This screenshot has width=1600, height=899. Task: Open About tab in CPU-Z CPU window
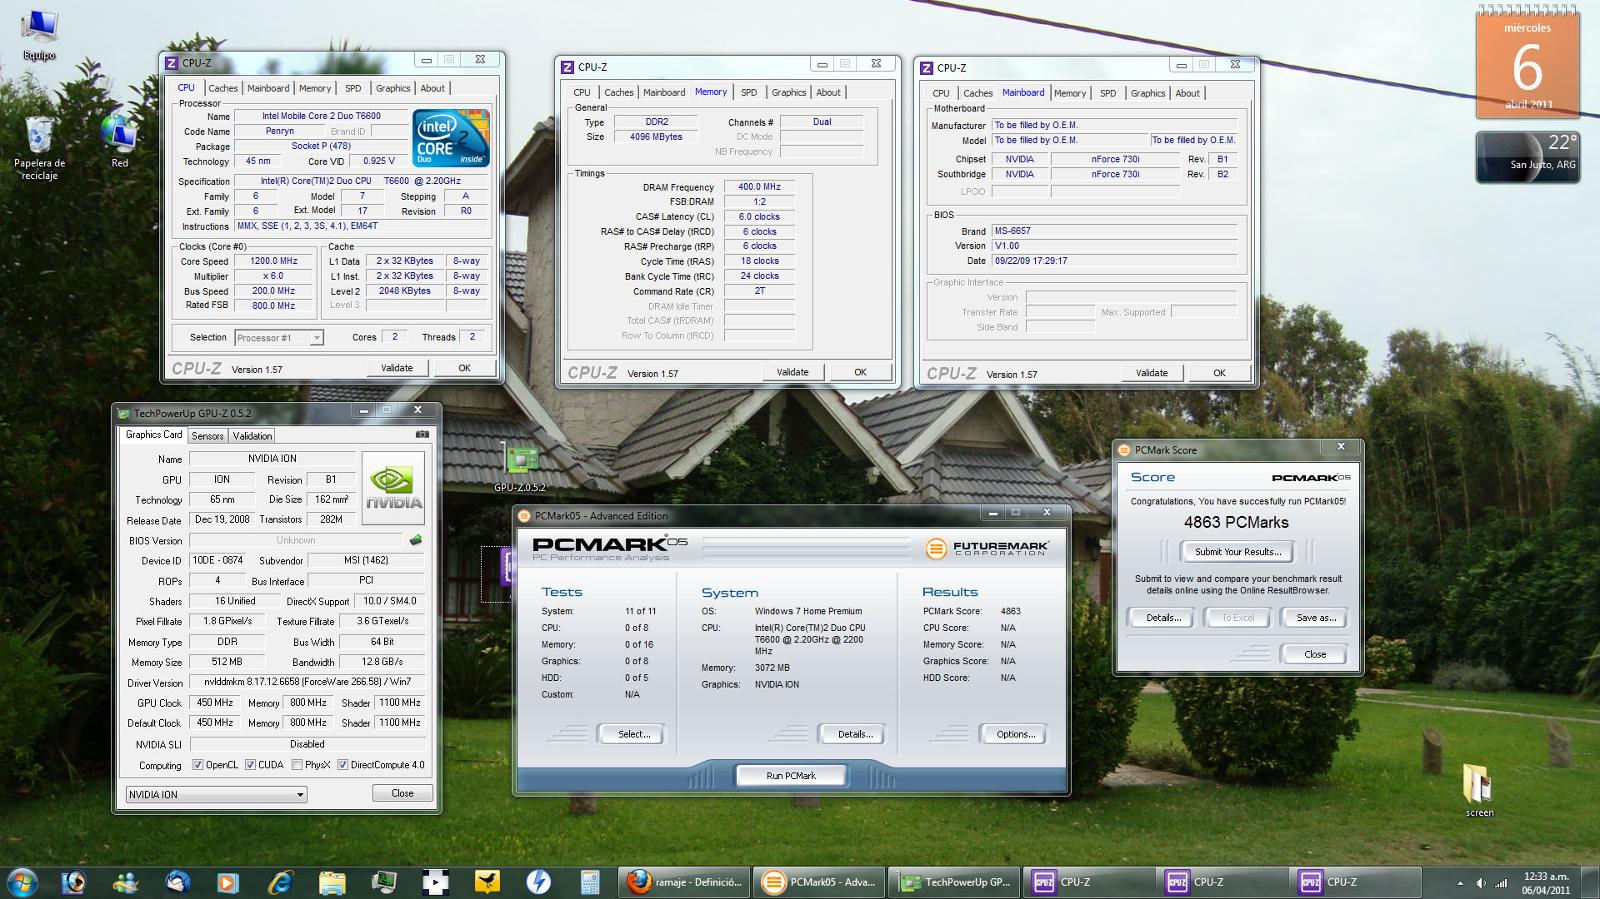coord(433,88)
